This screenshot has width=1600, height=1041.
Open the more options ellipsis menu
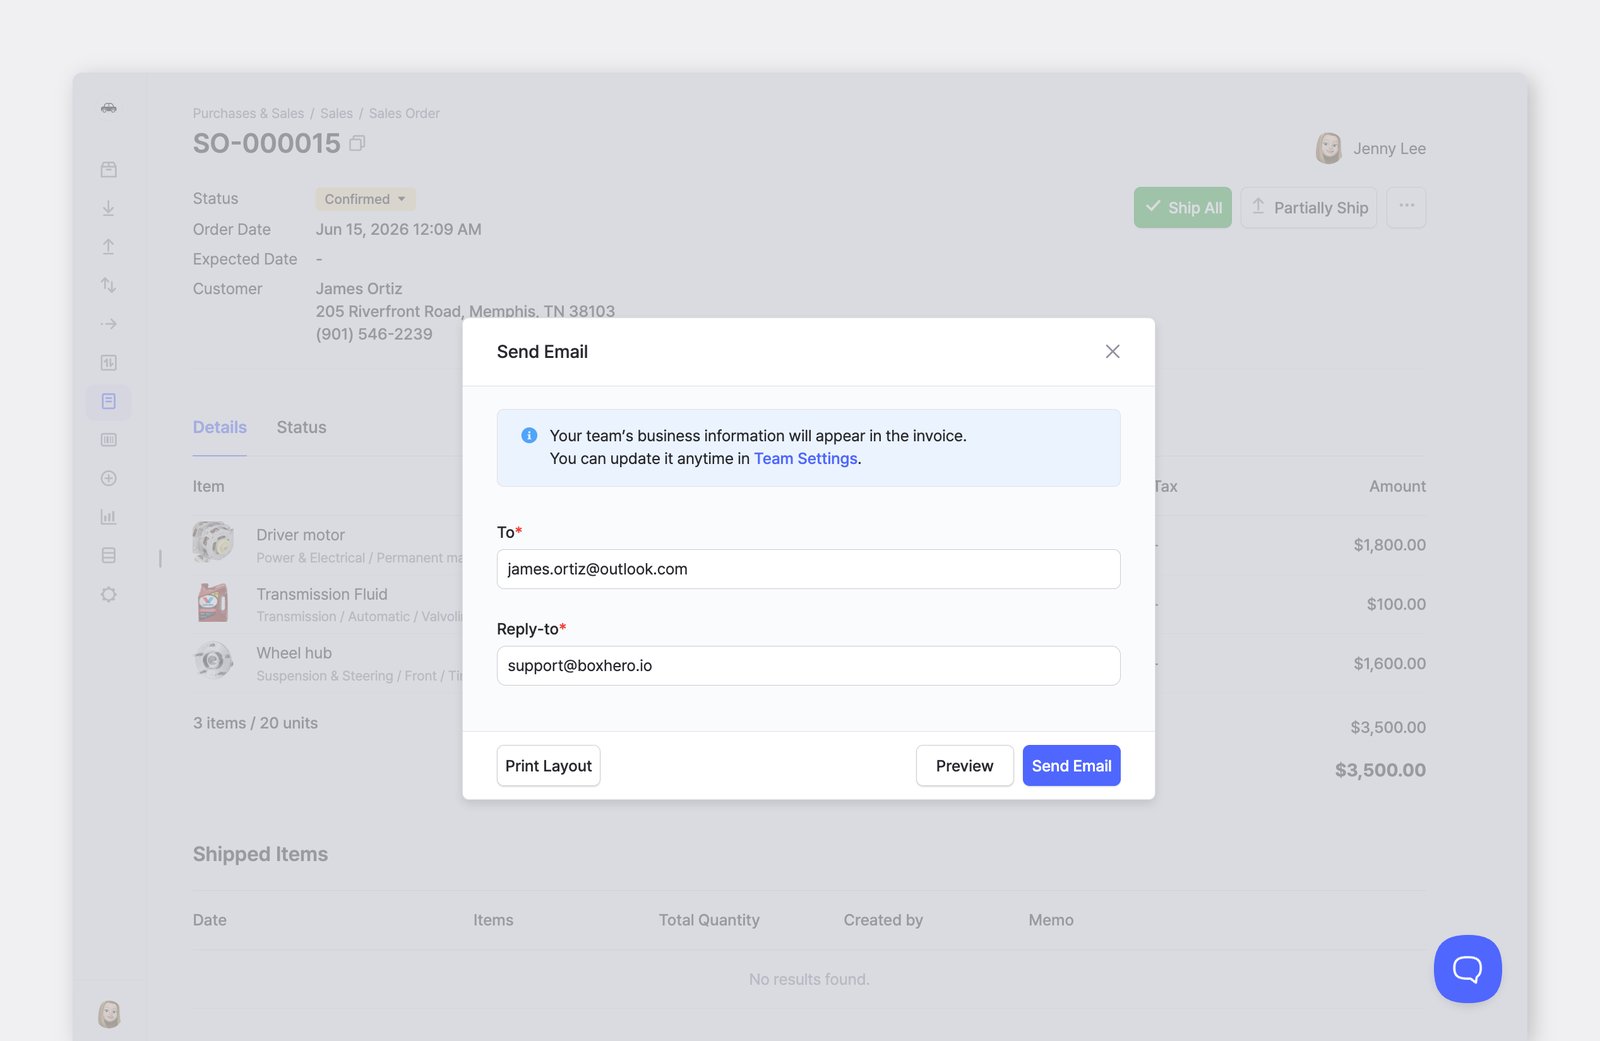1406,207
